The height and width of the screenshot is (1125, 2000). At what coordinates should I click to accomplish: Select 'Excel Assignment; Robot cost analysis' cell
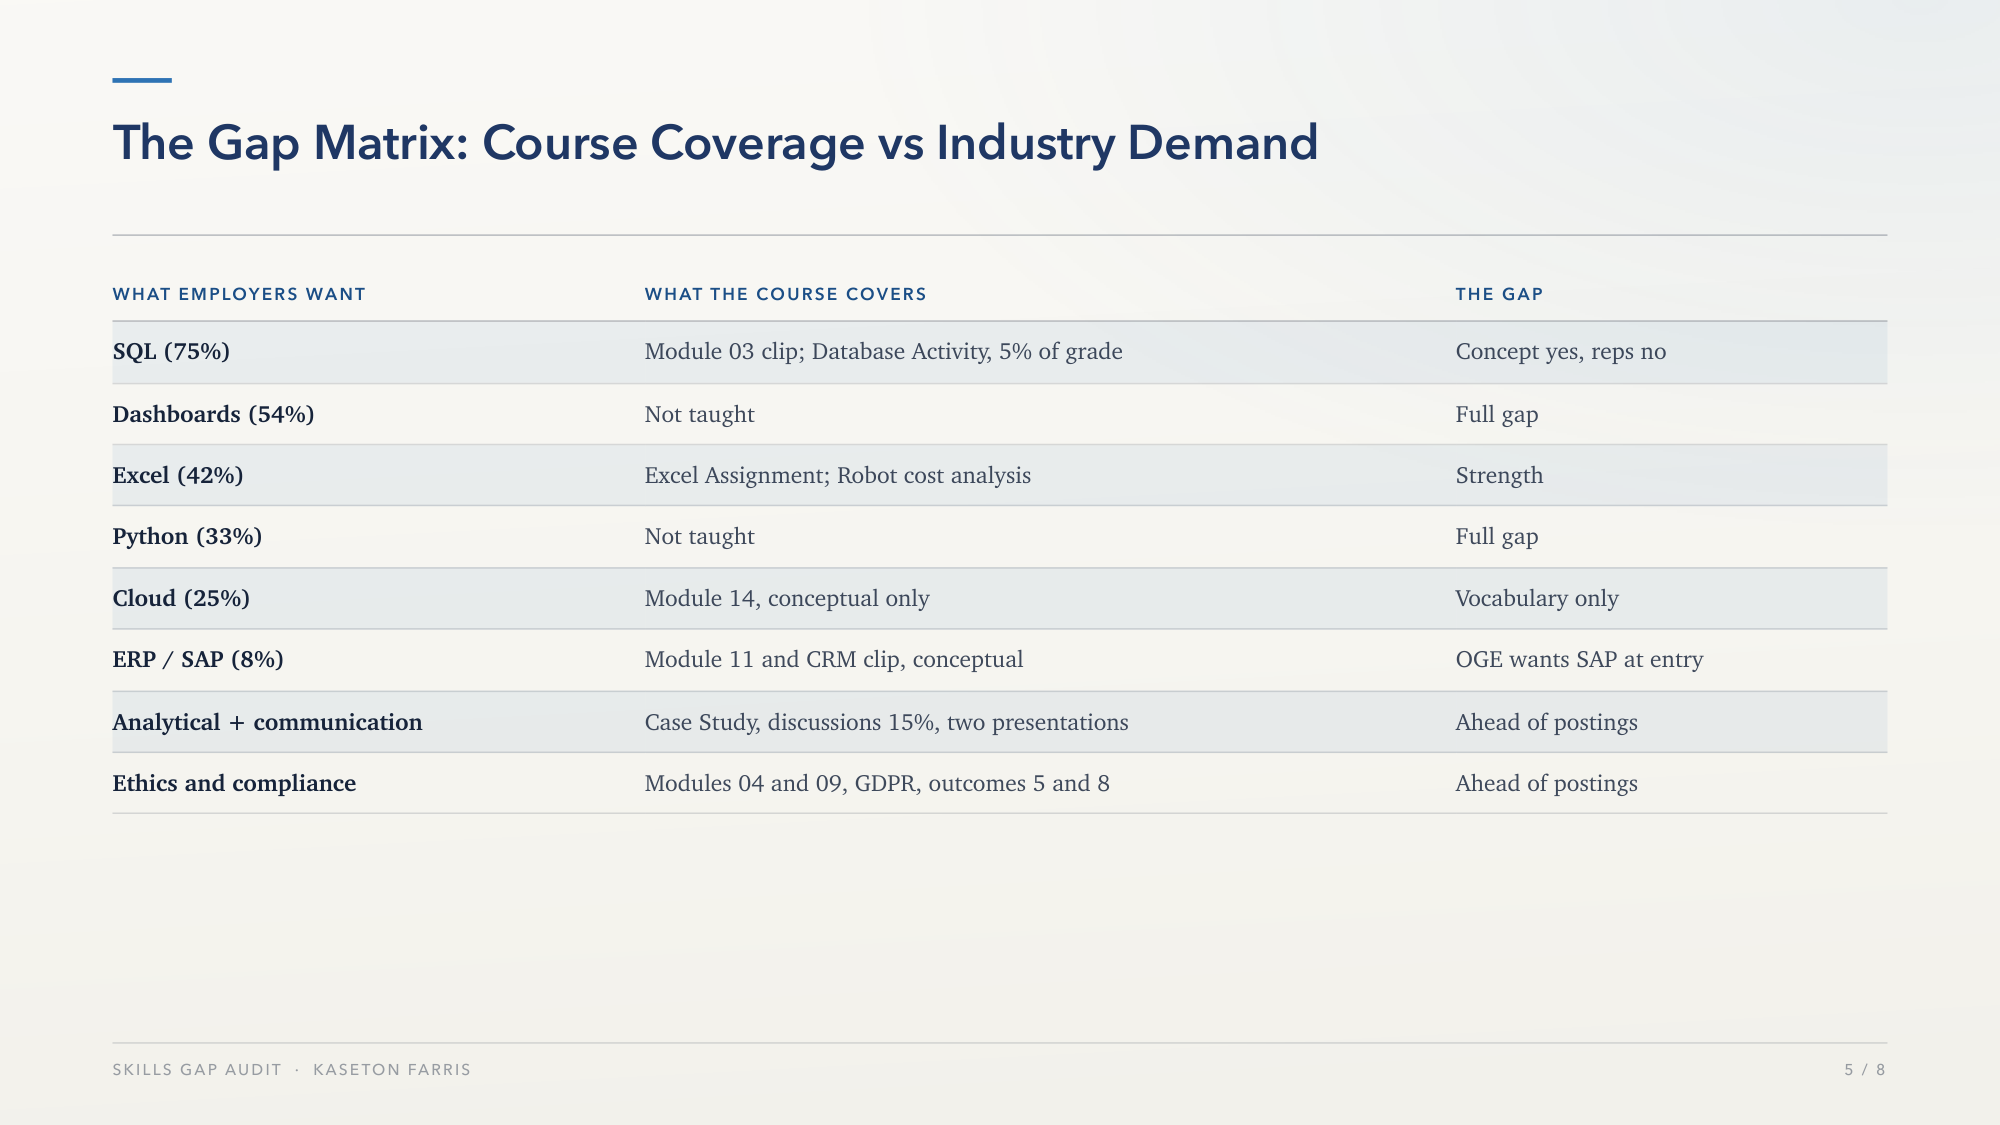point(837,475)
